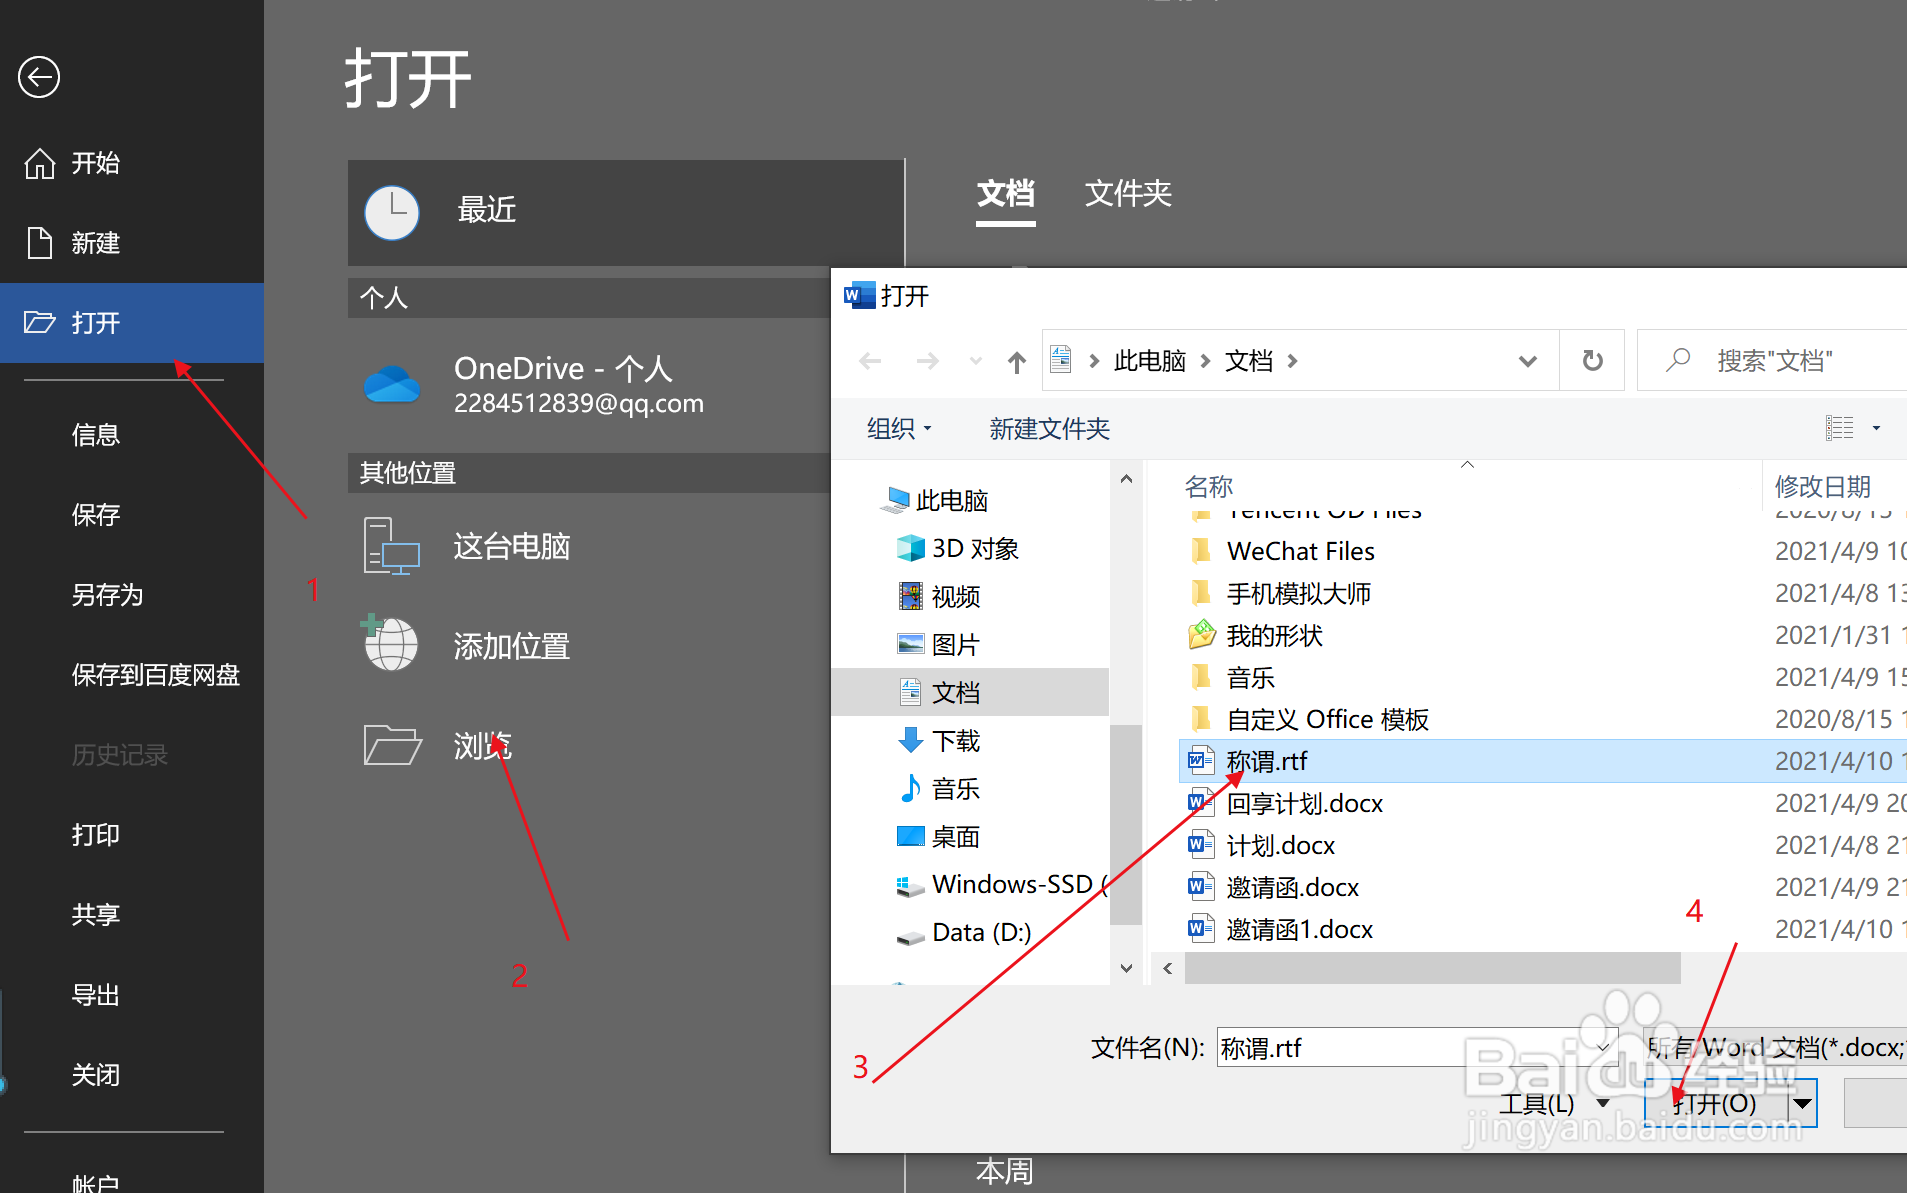
Task: Click the view layout icon
Action: (1840, 428)
